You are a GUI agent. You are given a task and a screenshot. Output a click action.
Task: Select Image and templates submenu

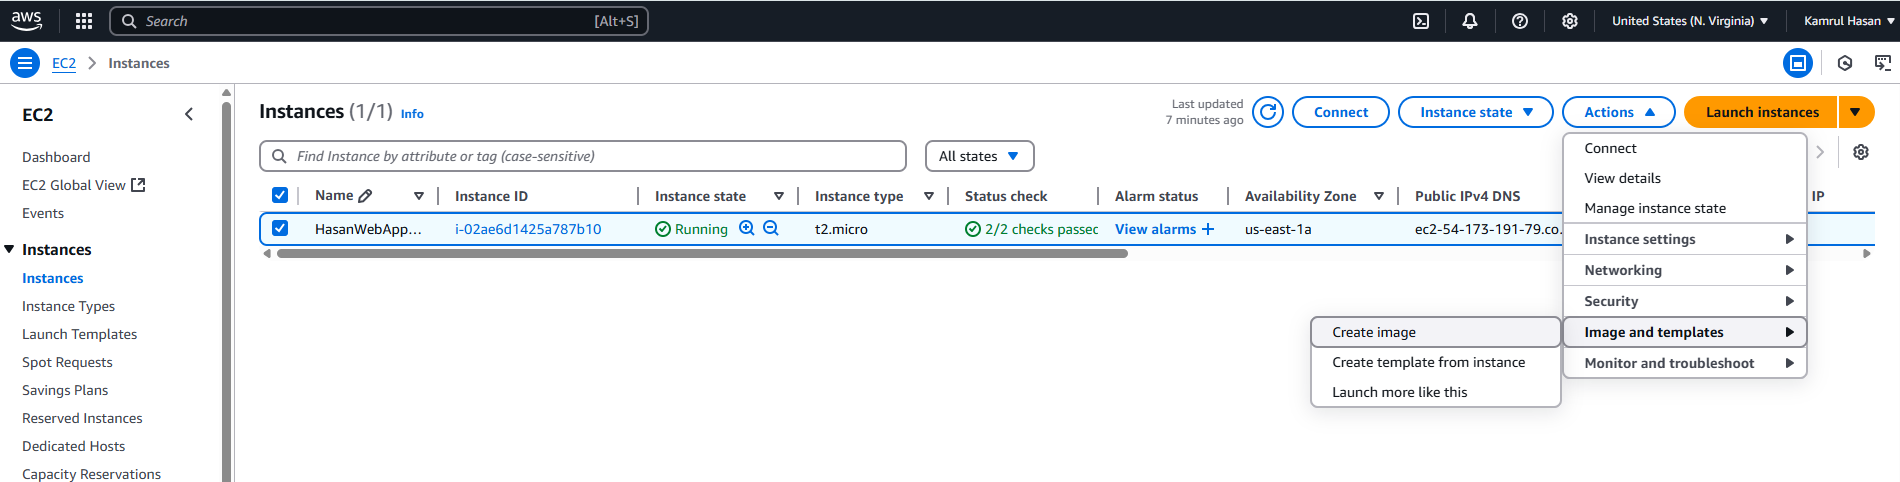coord(1684,332)
